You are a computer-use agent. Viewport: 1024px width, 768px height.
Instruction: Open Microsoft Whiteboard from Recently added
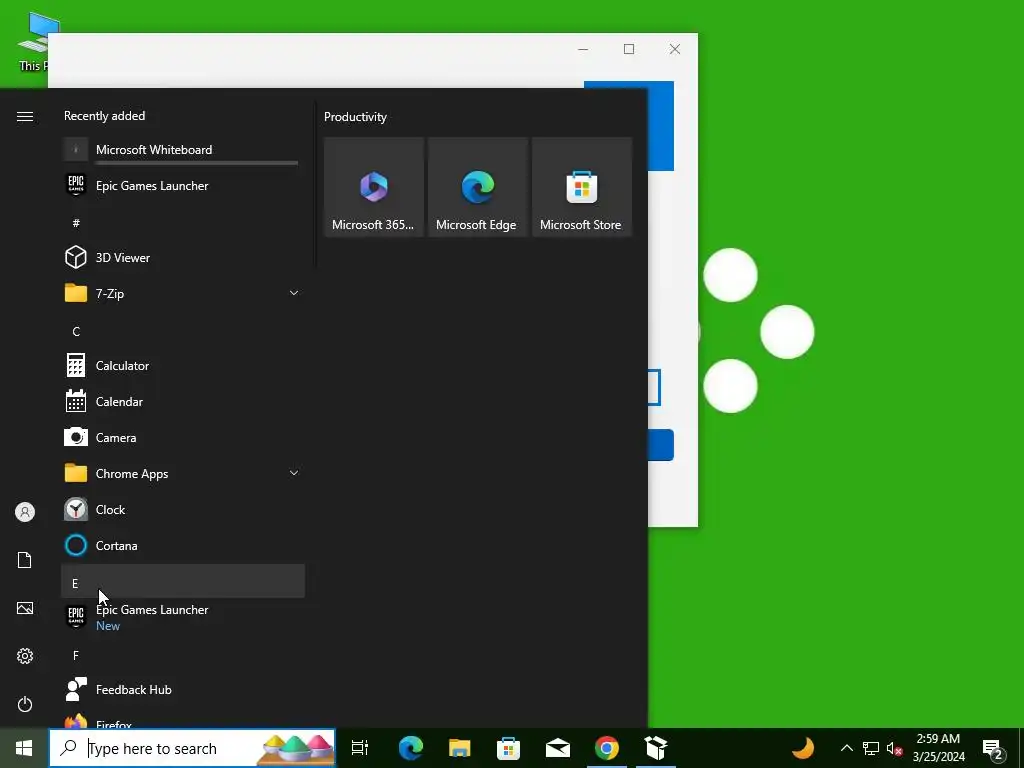tap(182, 150)
